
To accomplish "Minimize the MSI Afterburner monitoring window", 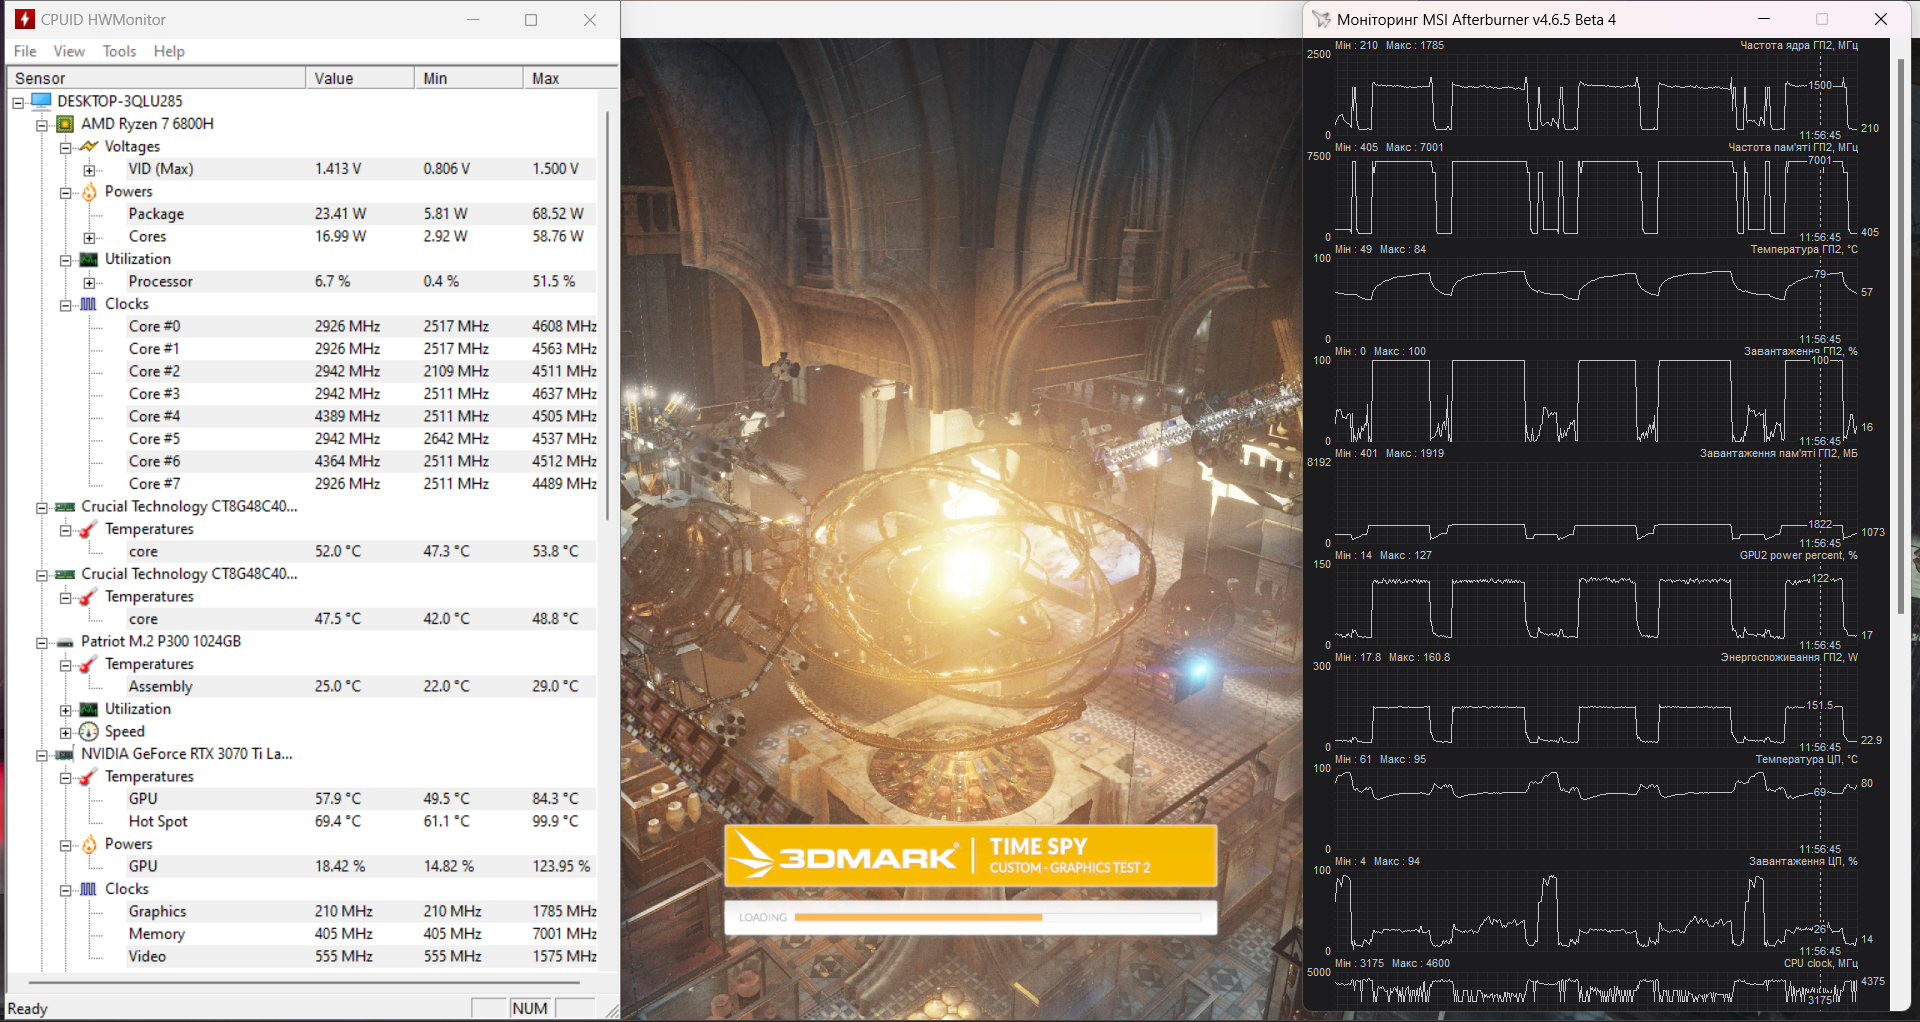I will [x=1764, y=19].
